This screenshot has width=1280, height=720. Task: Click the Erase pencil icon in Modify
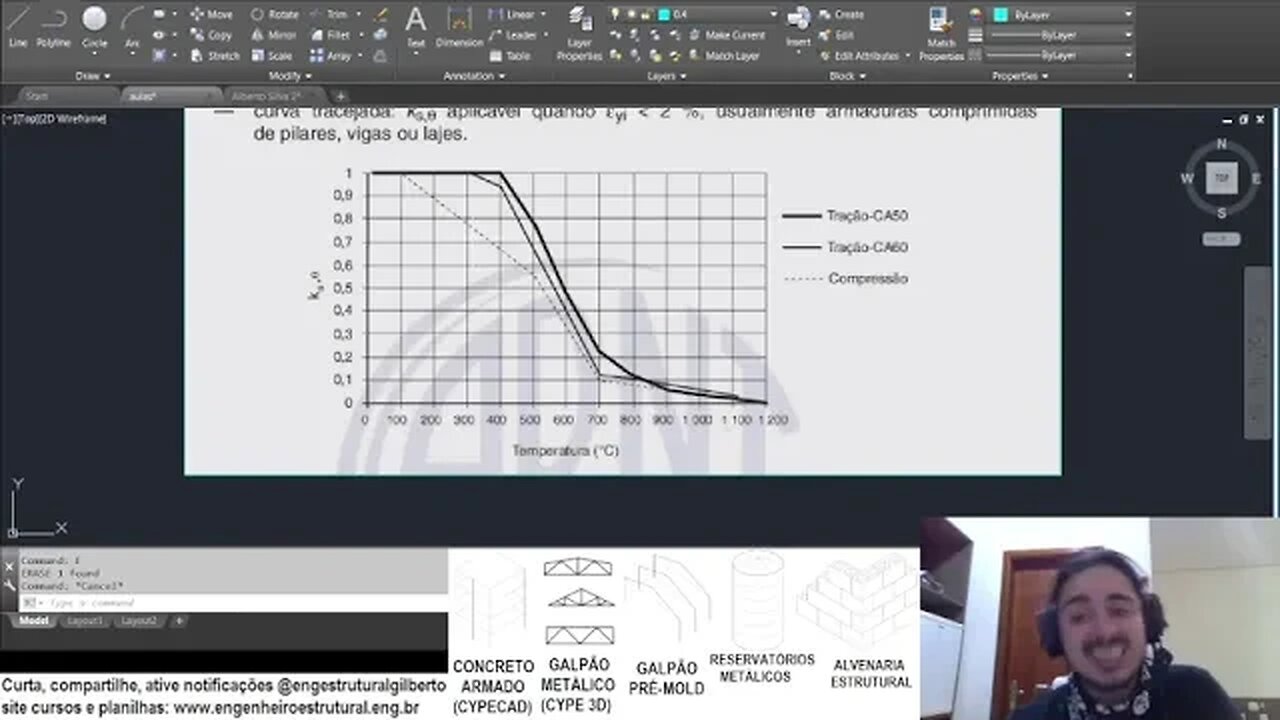coord(380,15)
